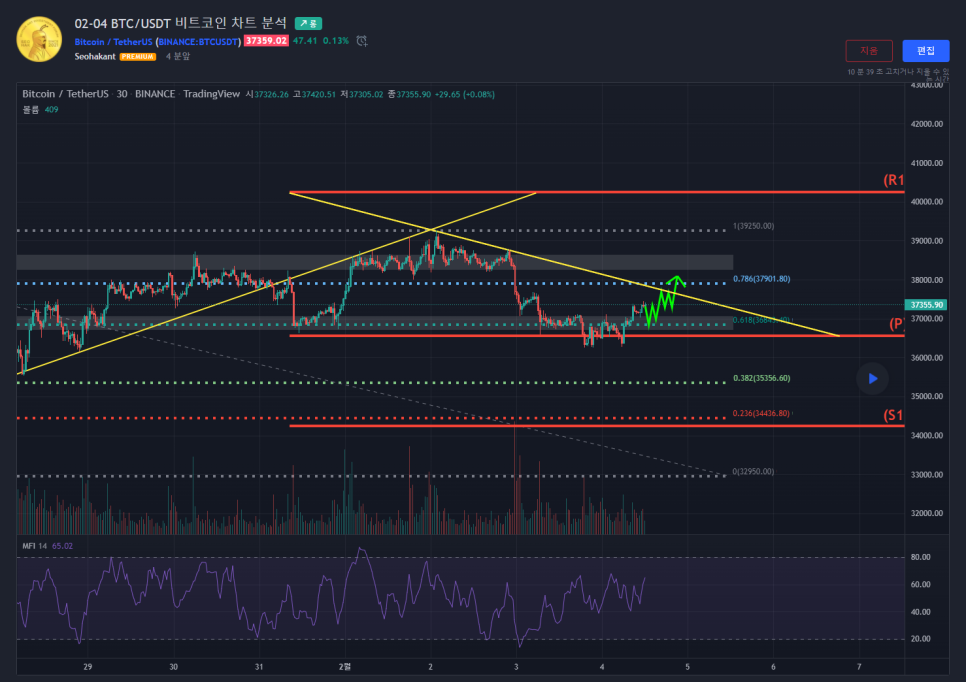Click the green Long direction badge
Image resolution: width=966 pixels, height=682 pixels.
pyautogui.click(x=308, y=23)
